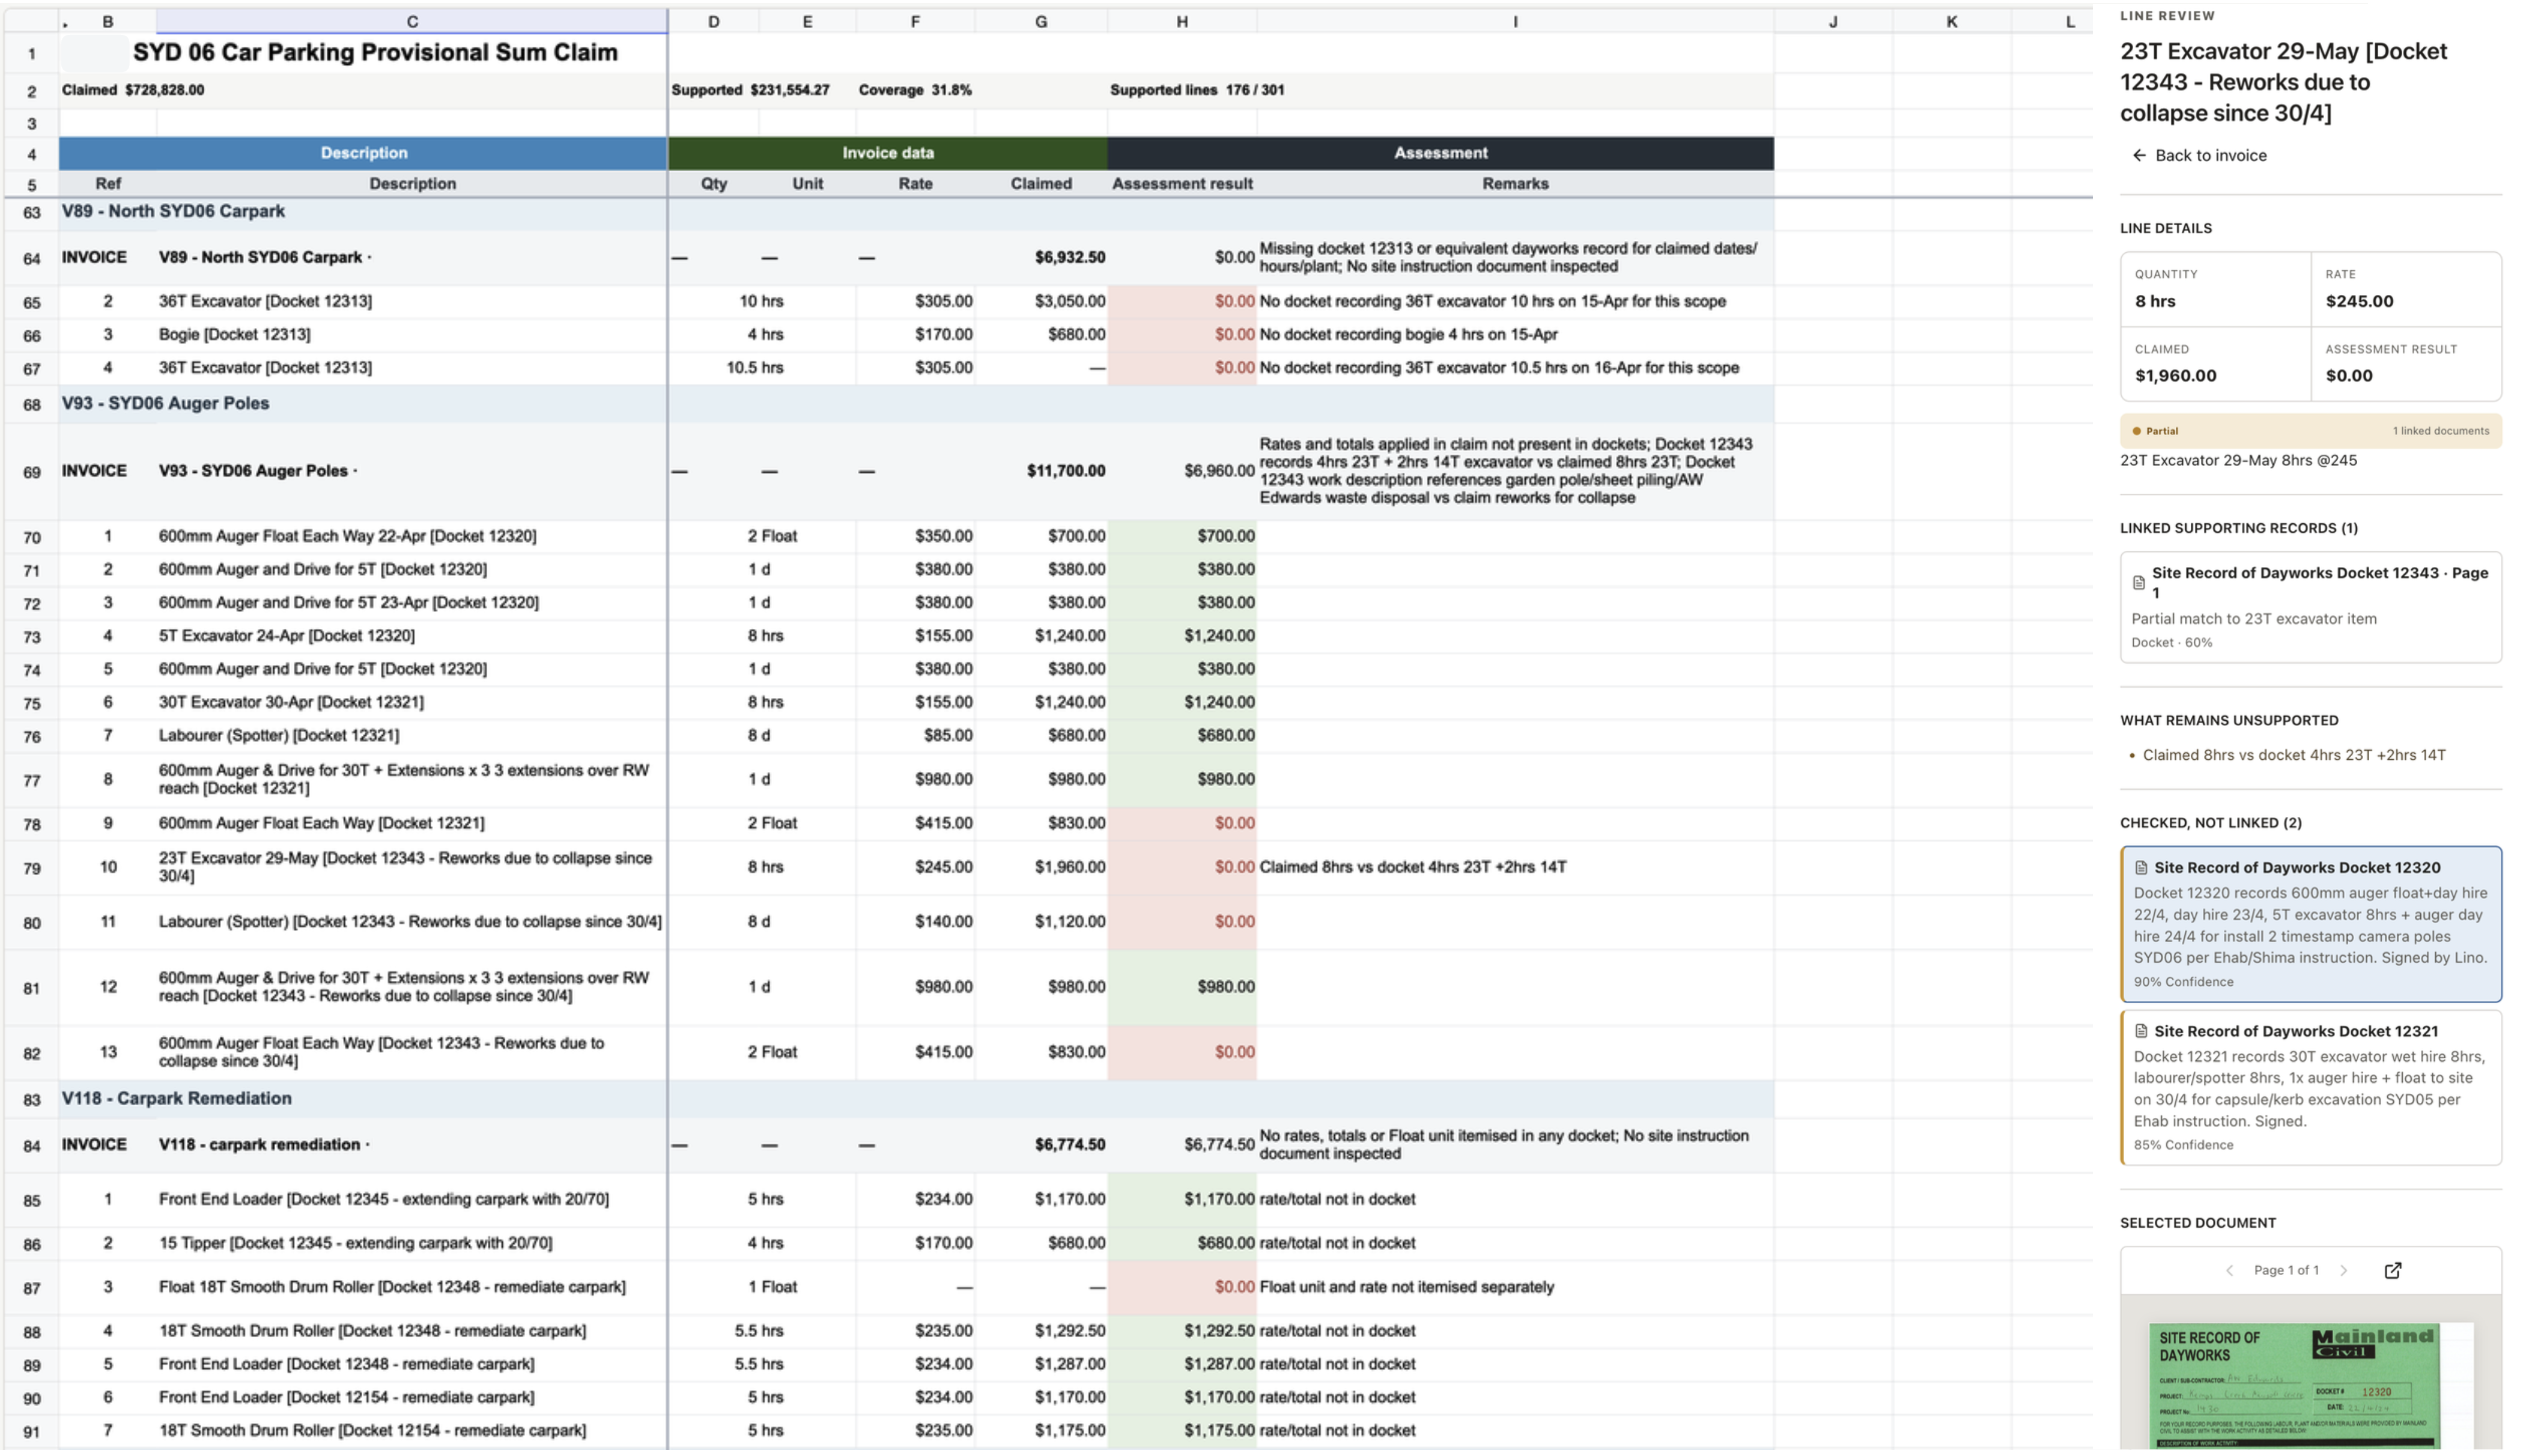Select row 84 header number
Image resolution: width=2529 pixels, height=1456 pixels.
tap(31, 1146)
